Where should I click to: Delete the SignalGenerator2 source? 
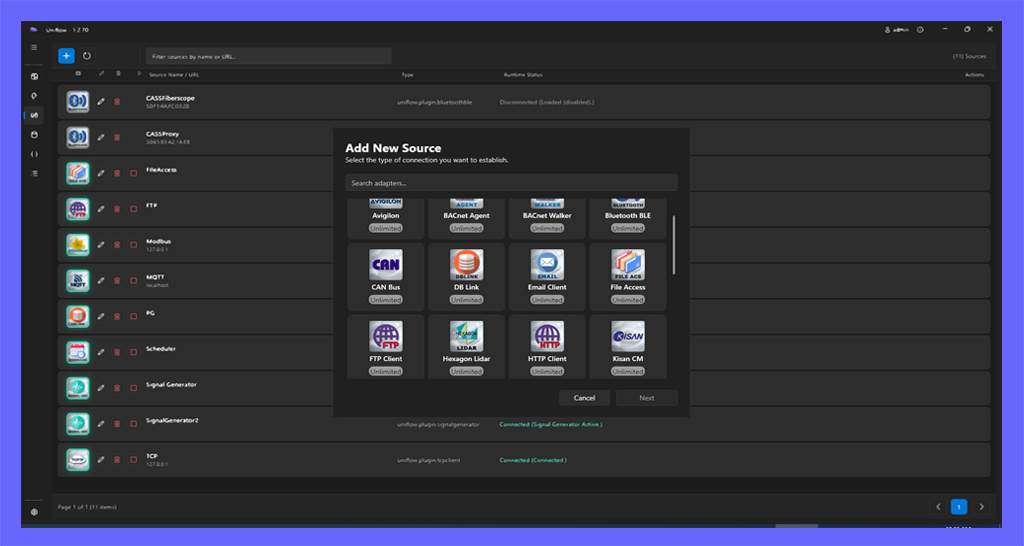click(x=117, y=424)
